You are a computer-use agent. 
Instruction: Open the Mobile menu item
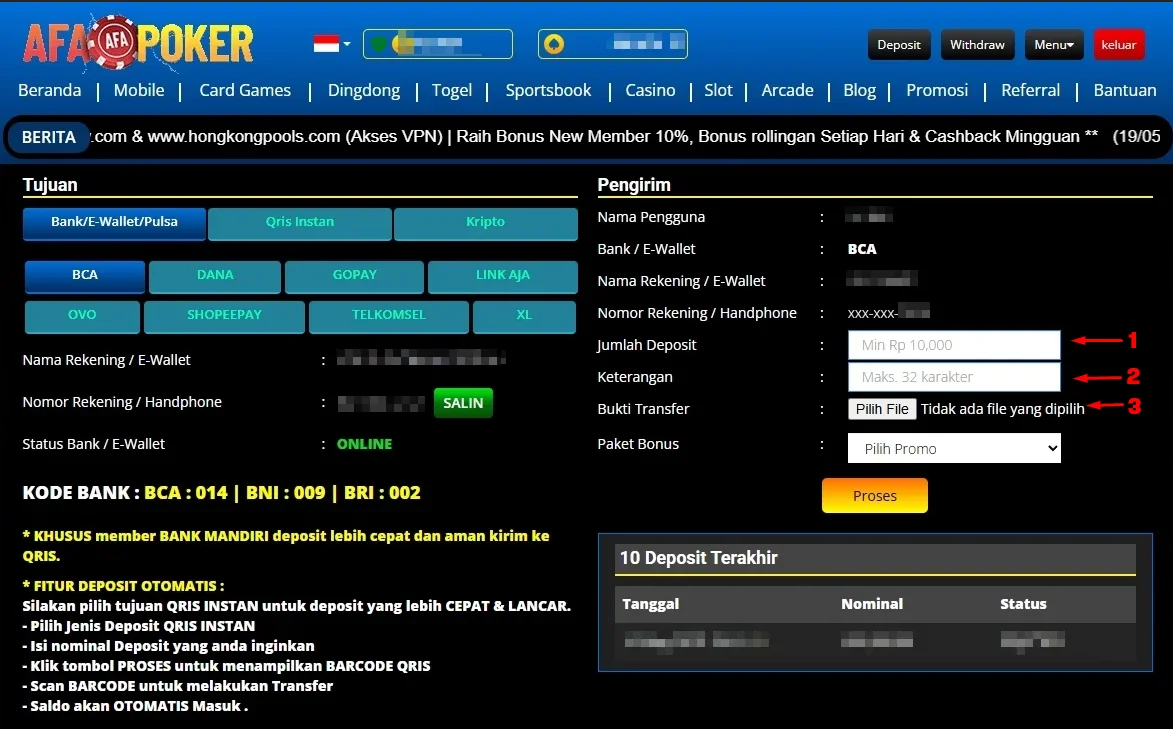point(139,91)
